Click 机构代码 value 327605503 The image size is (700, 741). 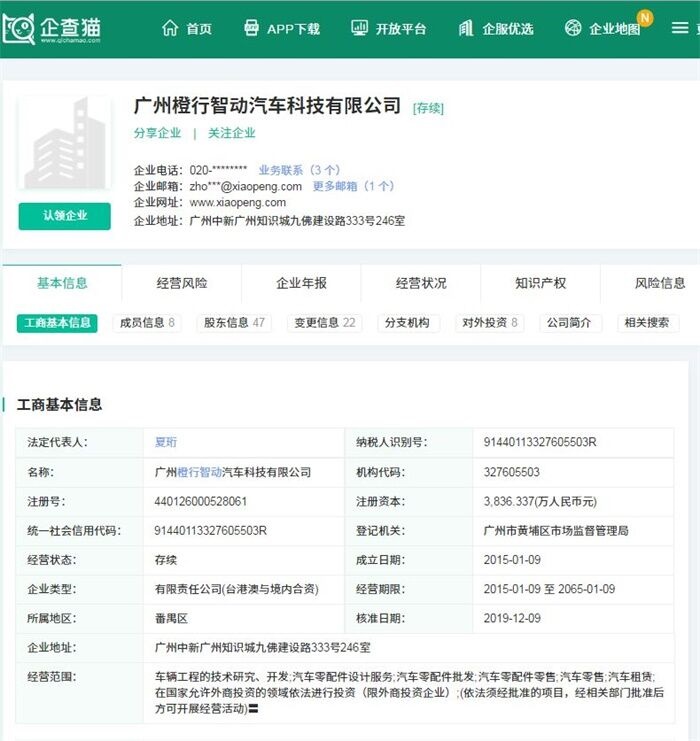pos(511,472)
